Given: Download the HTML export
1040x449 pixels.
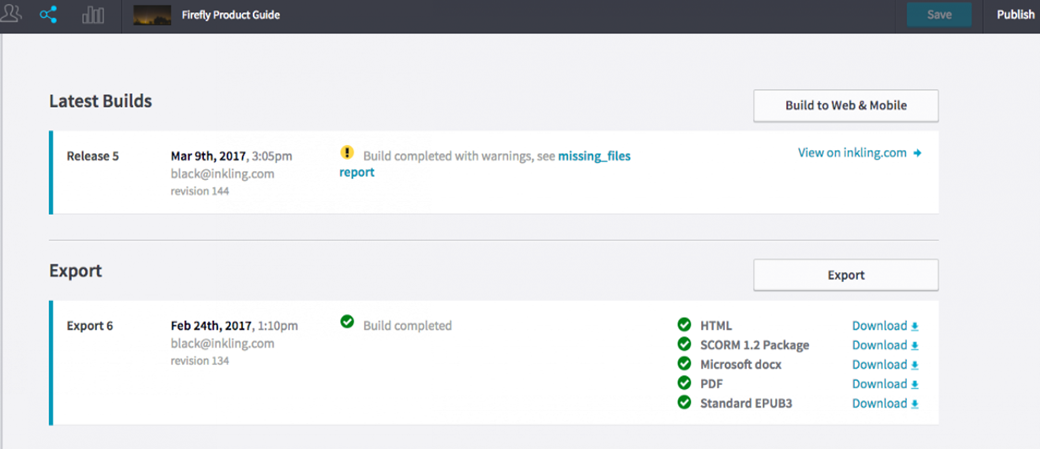Looking at the screenshot, I should click(884, 326).
